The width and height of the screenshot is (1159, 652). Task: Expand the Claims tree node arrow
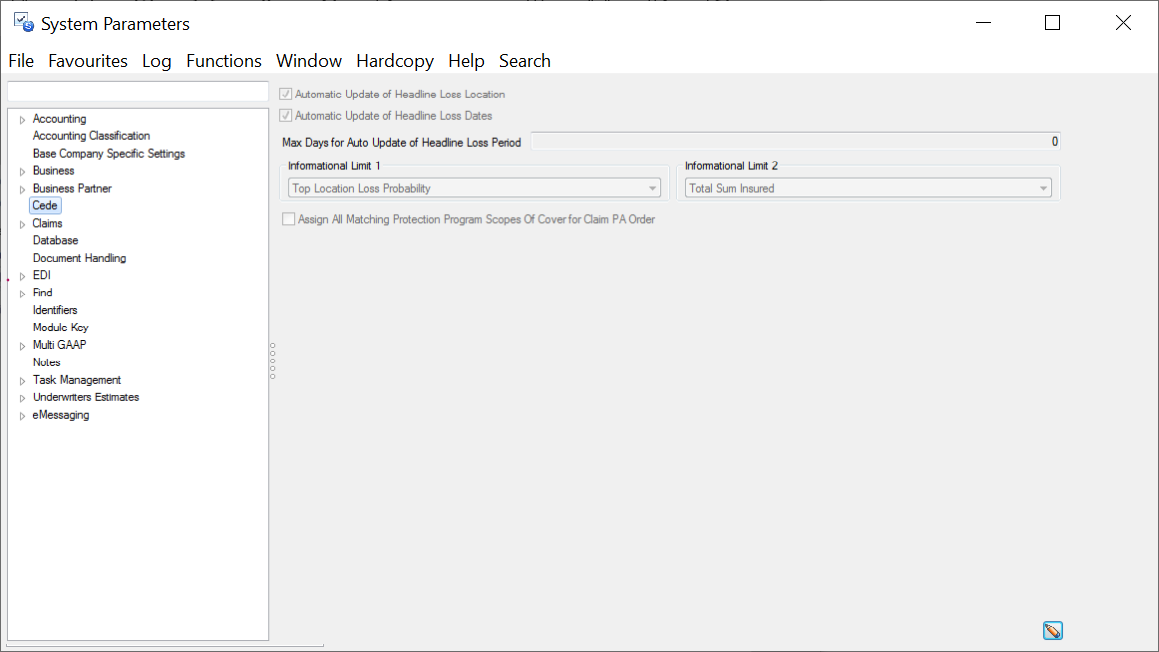pos(22,224)
